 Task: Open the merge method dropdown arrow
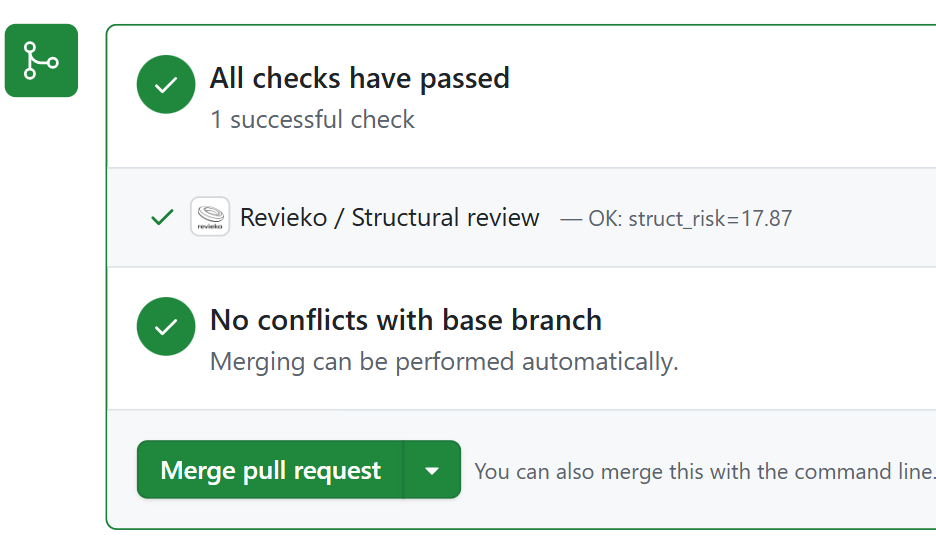(432, 470)
